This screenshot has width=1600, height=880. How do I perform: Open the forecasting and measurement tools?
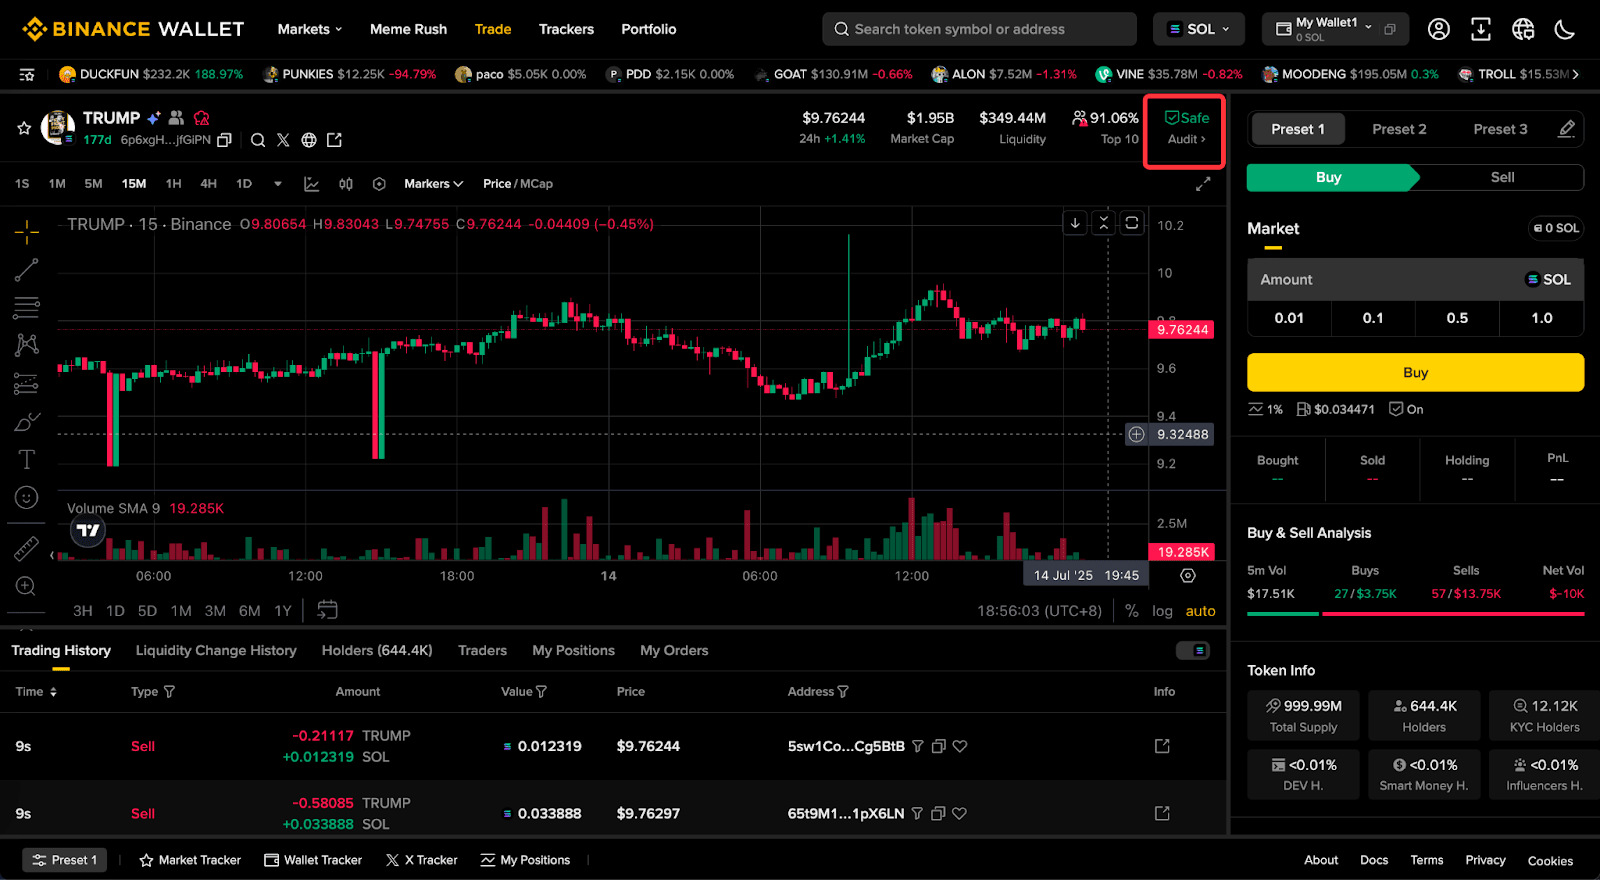coord(27,383)
